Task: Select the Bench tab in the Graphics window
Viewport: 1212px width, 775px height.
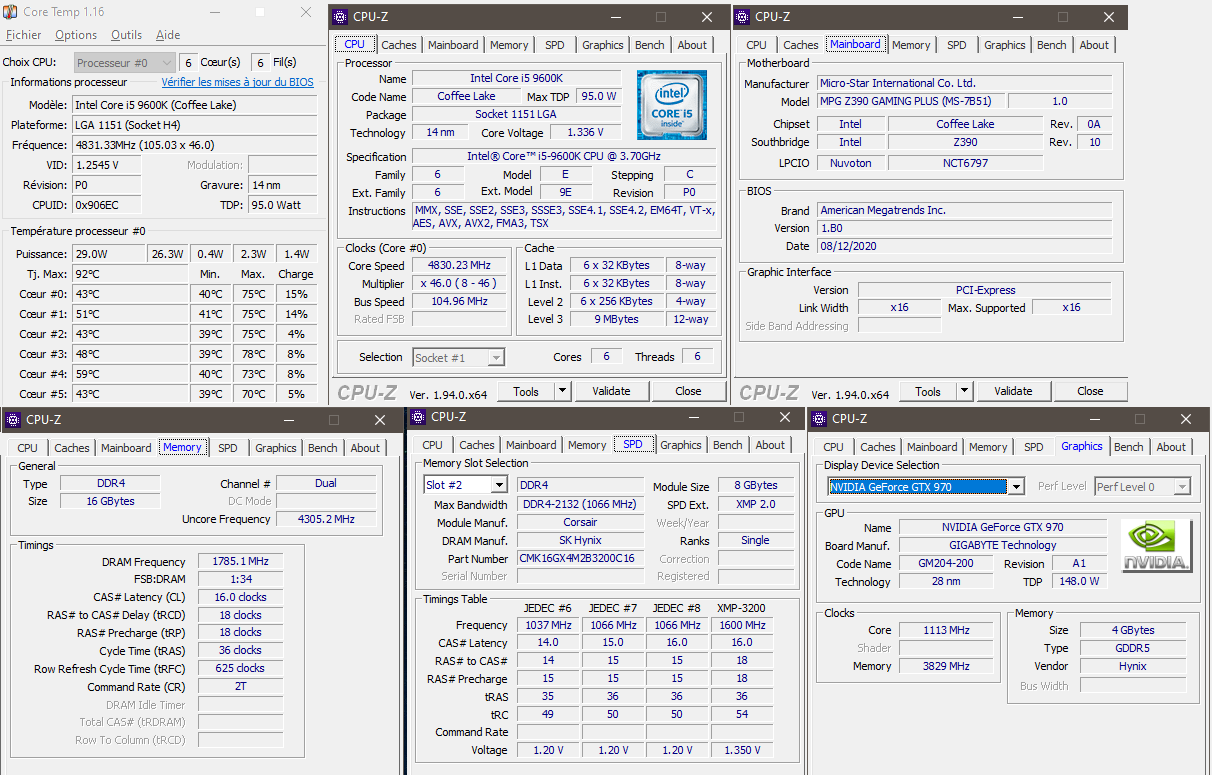Action: [1128, 447]
